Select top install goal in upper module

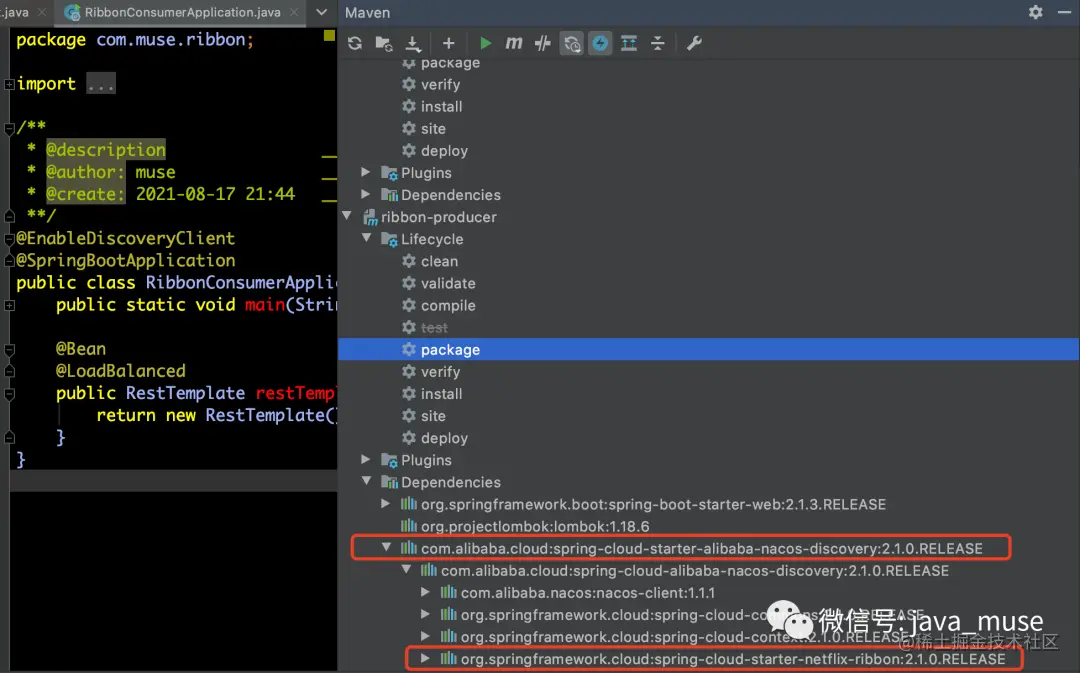point(442,107)
